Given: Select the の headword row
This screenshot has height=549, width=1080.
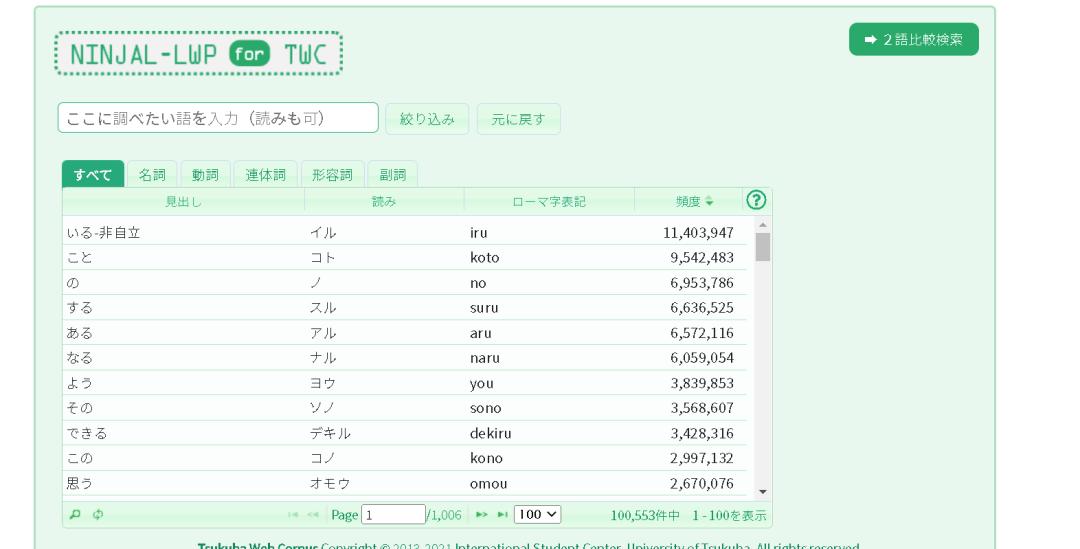Looking at the screenshot, I should (72, 282).
